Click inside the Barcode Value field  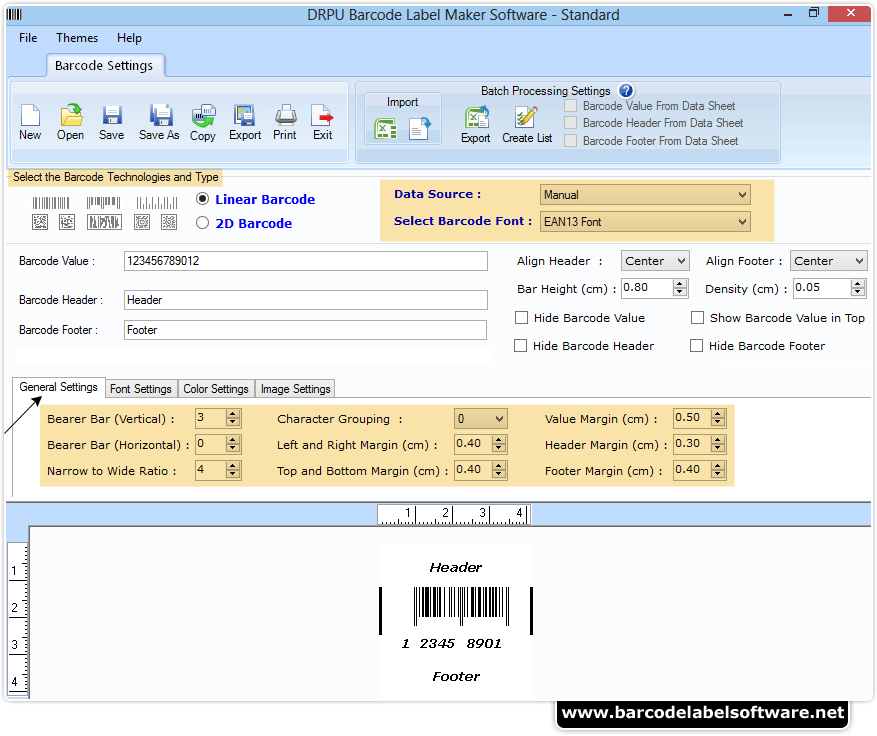300,261
